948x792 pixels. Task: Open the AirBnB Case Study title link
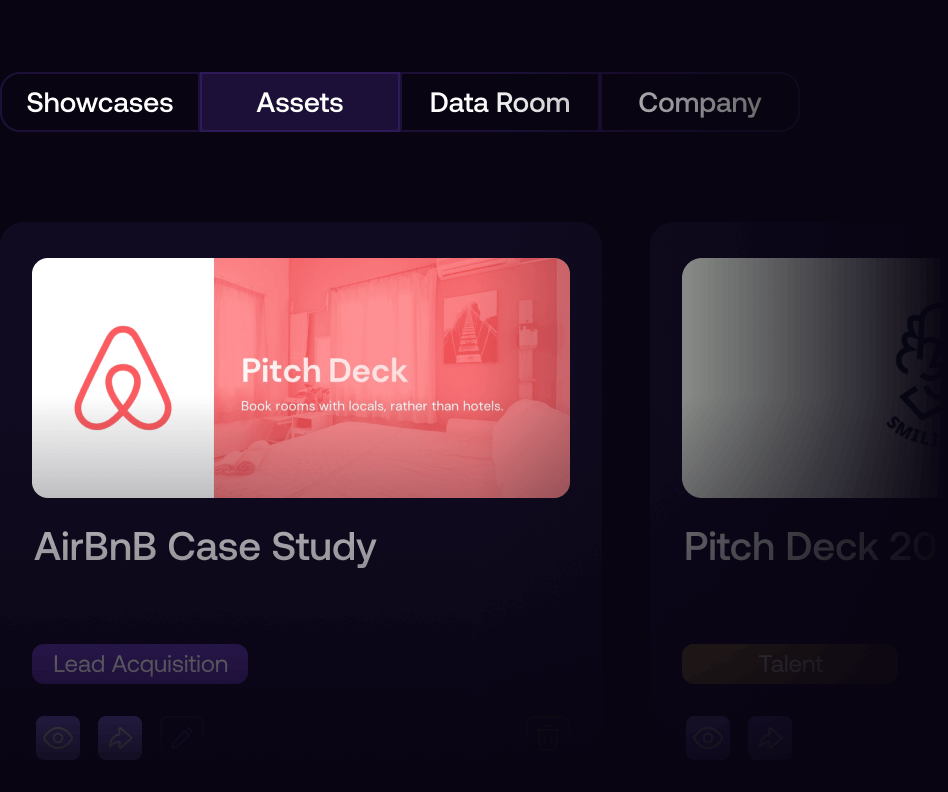tap(205, 547)
